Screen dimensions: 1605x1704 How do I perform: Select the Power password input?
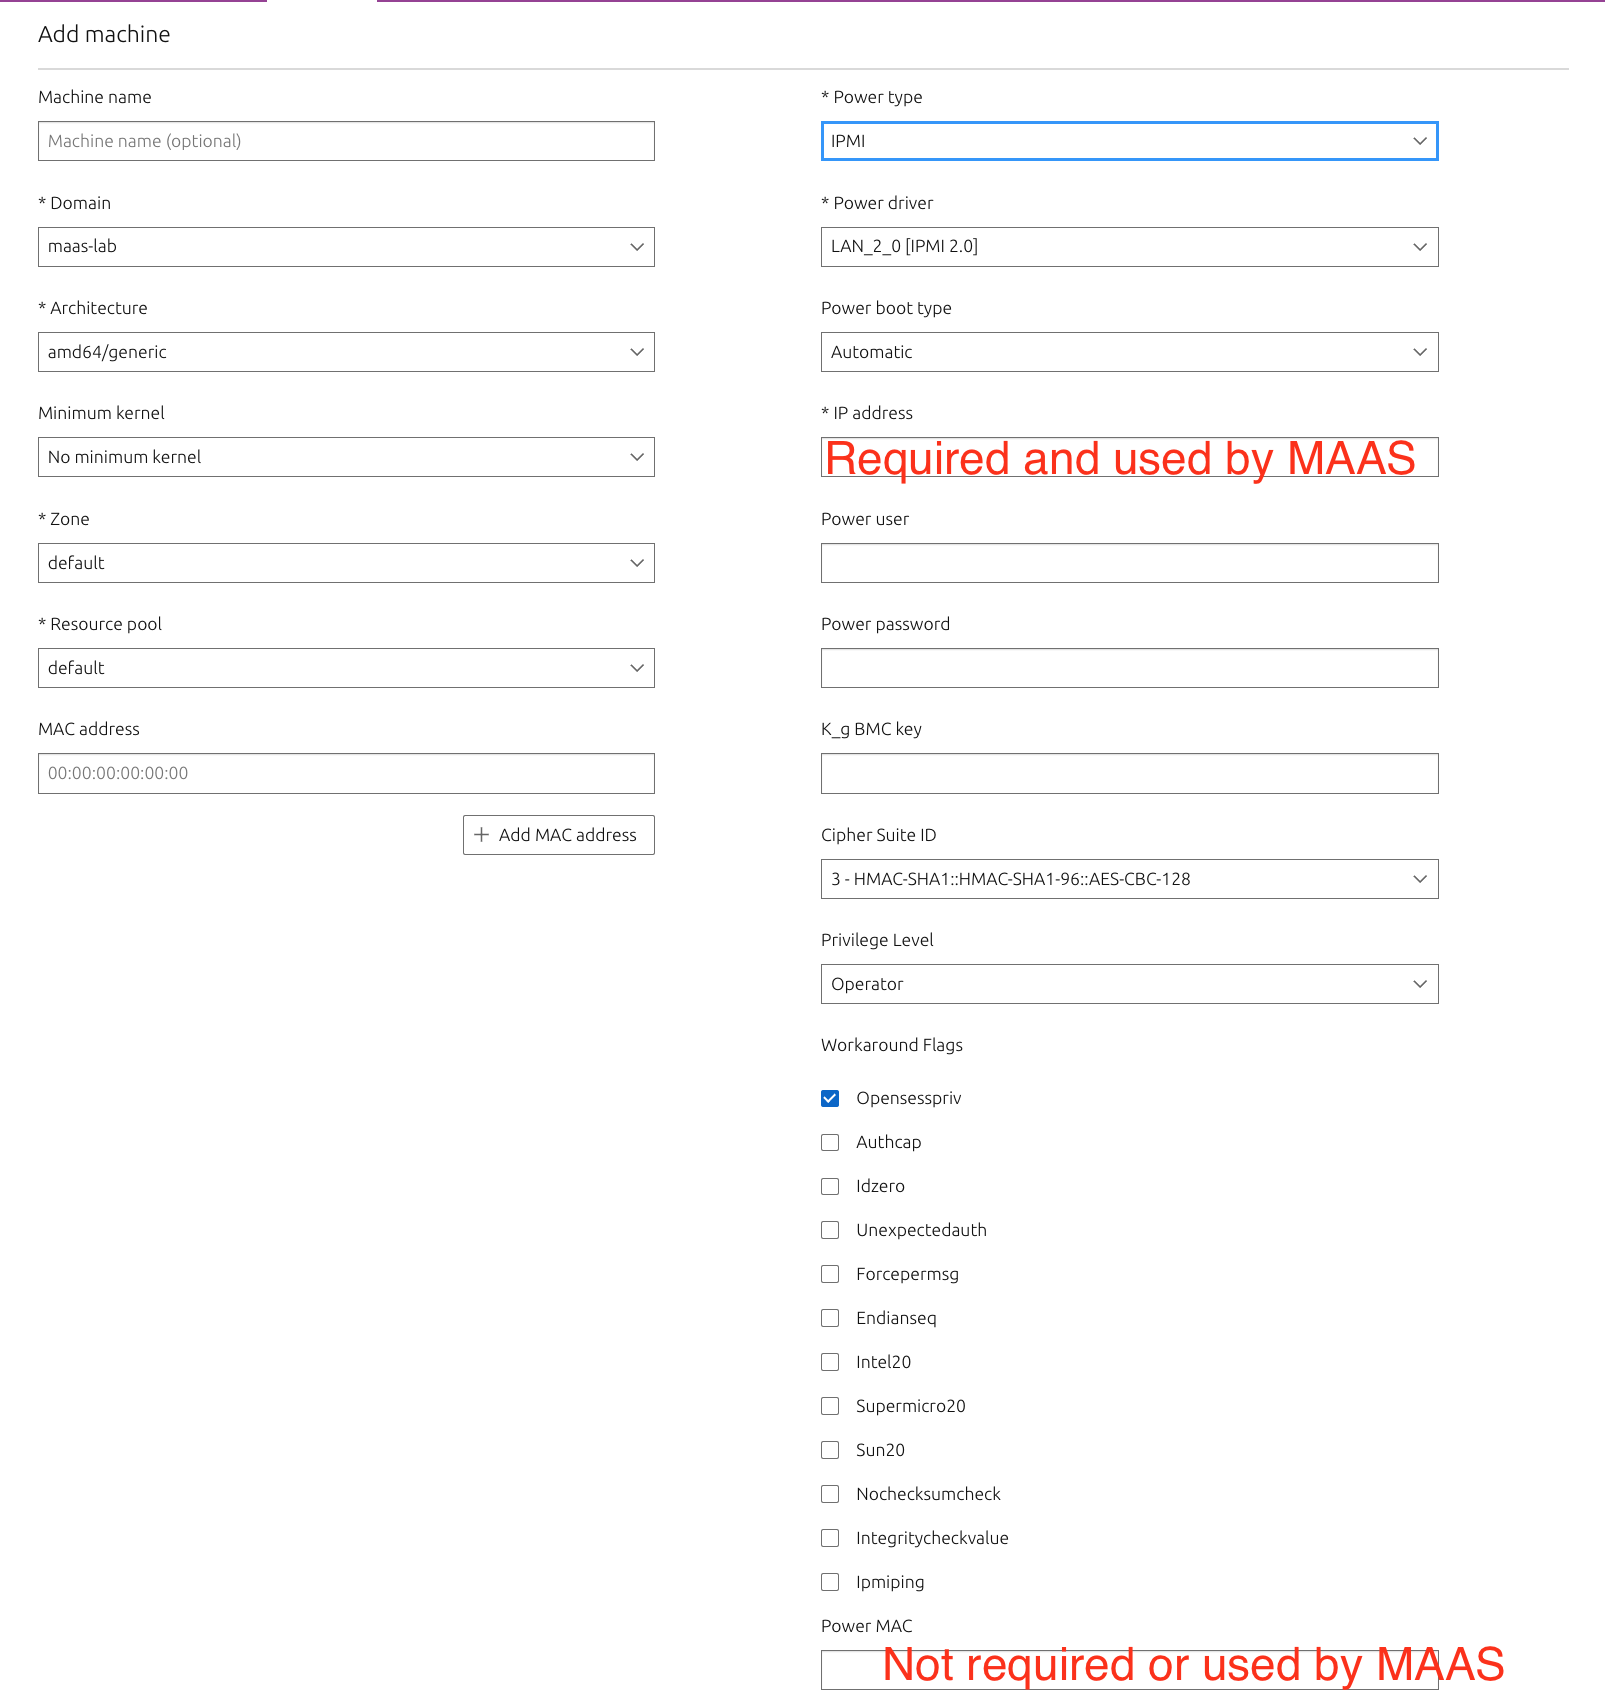[x=1129, y=668]
